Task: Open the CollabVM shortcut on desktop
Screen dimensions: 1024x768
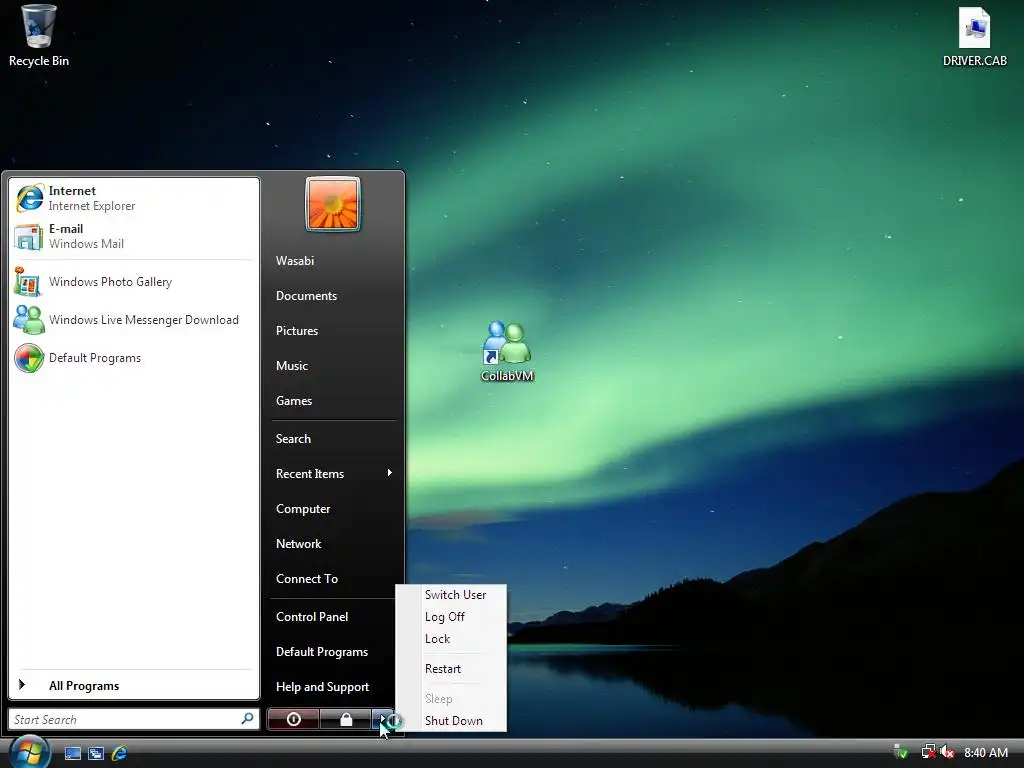Action: pyautogui.click(x=507, y=351)
